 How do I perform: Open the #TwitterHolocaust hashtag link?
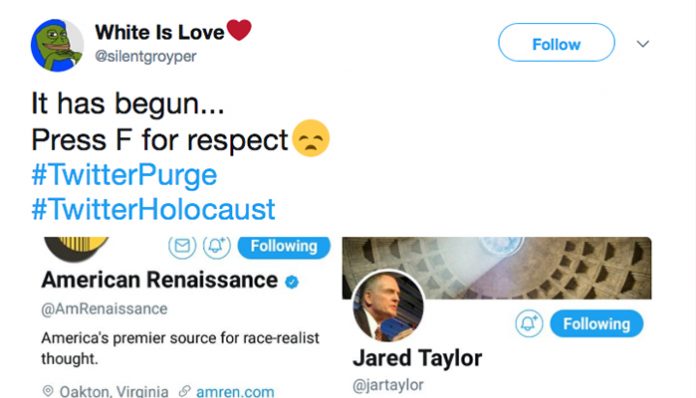(x=154, y=209)
